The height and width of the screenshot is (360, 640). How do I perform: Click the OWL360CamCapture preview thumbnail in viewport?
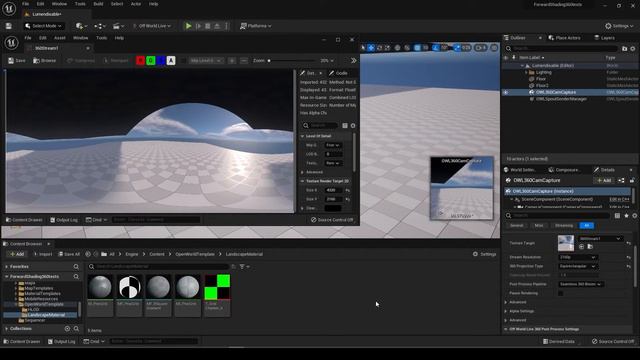click(x=462, y=188)
